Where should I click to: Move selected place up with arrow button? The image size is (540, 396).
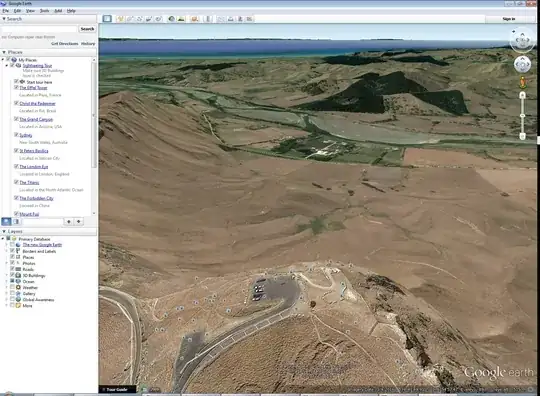pos(69,221)
